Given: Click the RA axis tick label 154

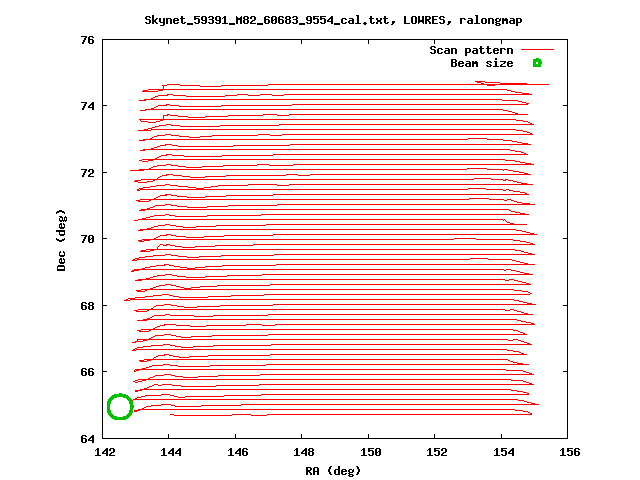Looking at the screenshot, I should tap(504, 452).
